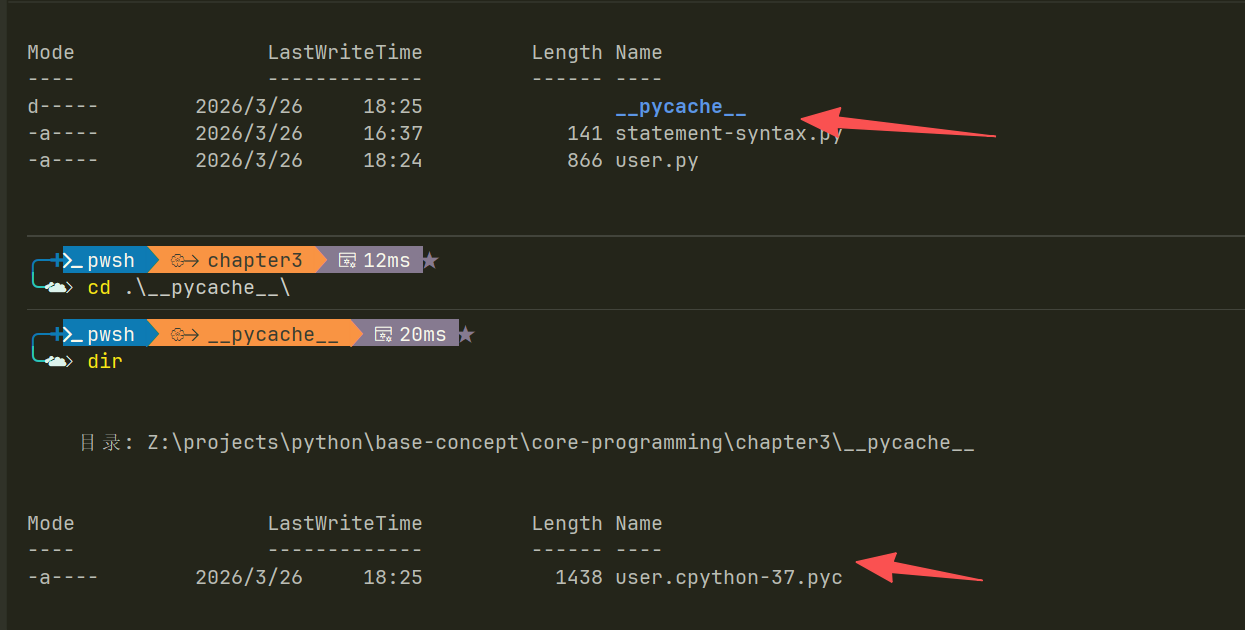Click the star icon after the 20ms segment
This screenshot has width=1245, height=630.
pyautogui.click(x=466, y=334)
